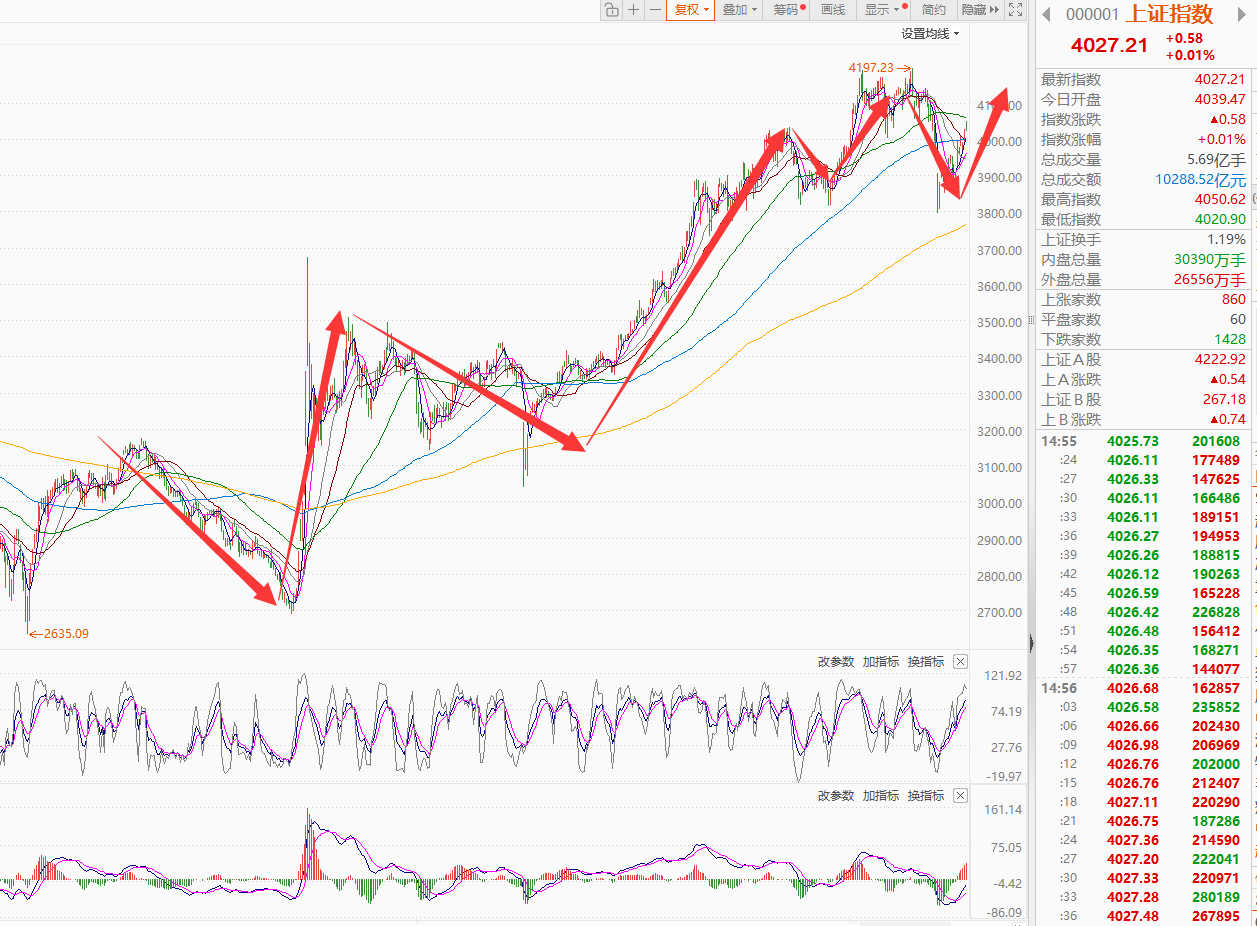Click the 161.14 MACD axis label

coord(1003,810)
